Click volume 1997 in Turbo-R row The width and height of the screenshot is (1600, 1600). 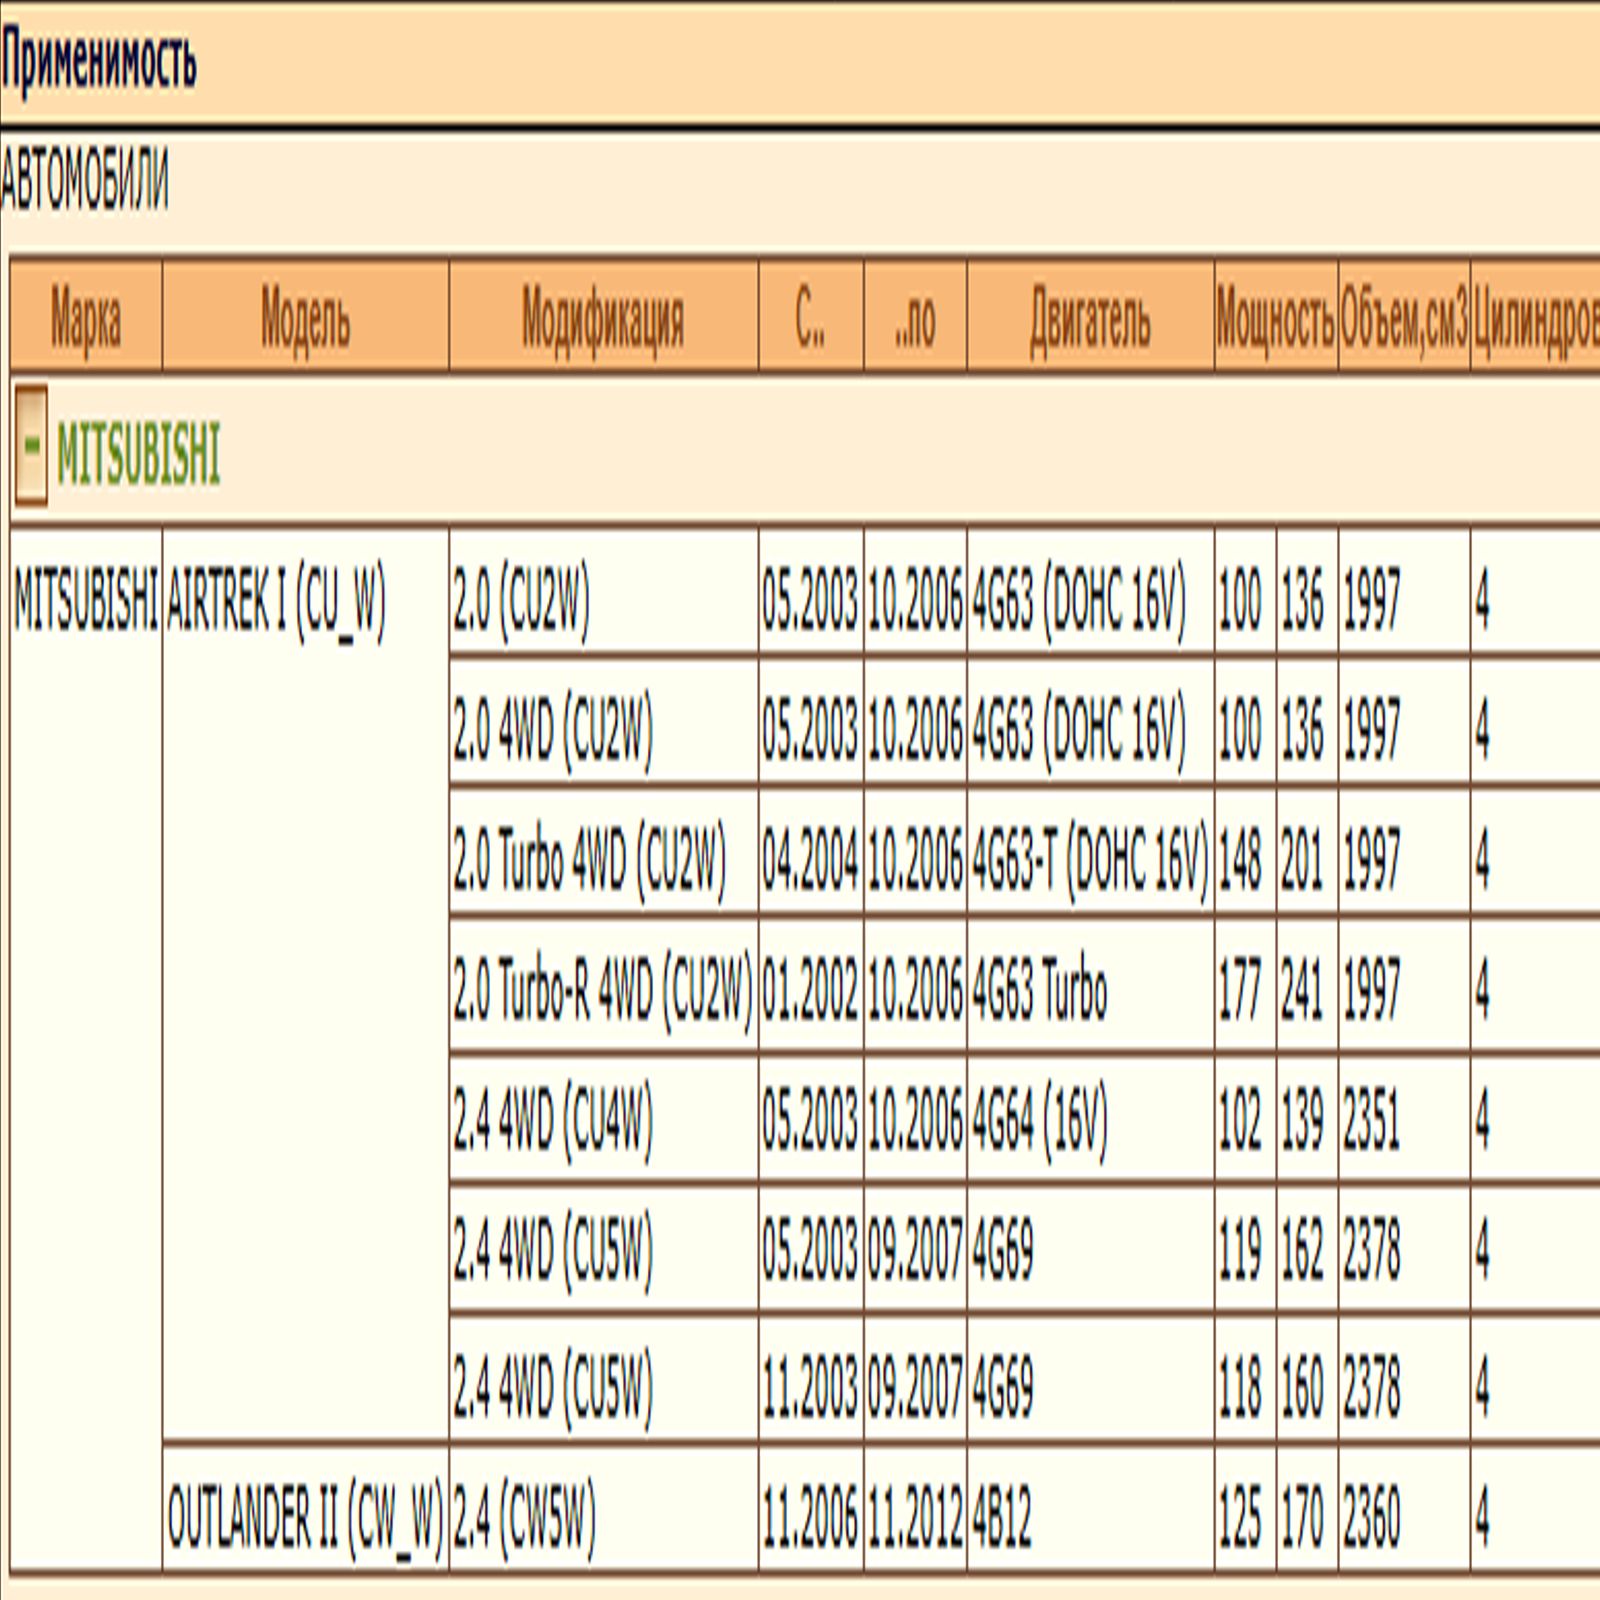(1371, 991)
